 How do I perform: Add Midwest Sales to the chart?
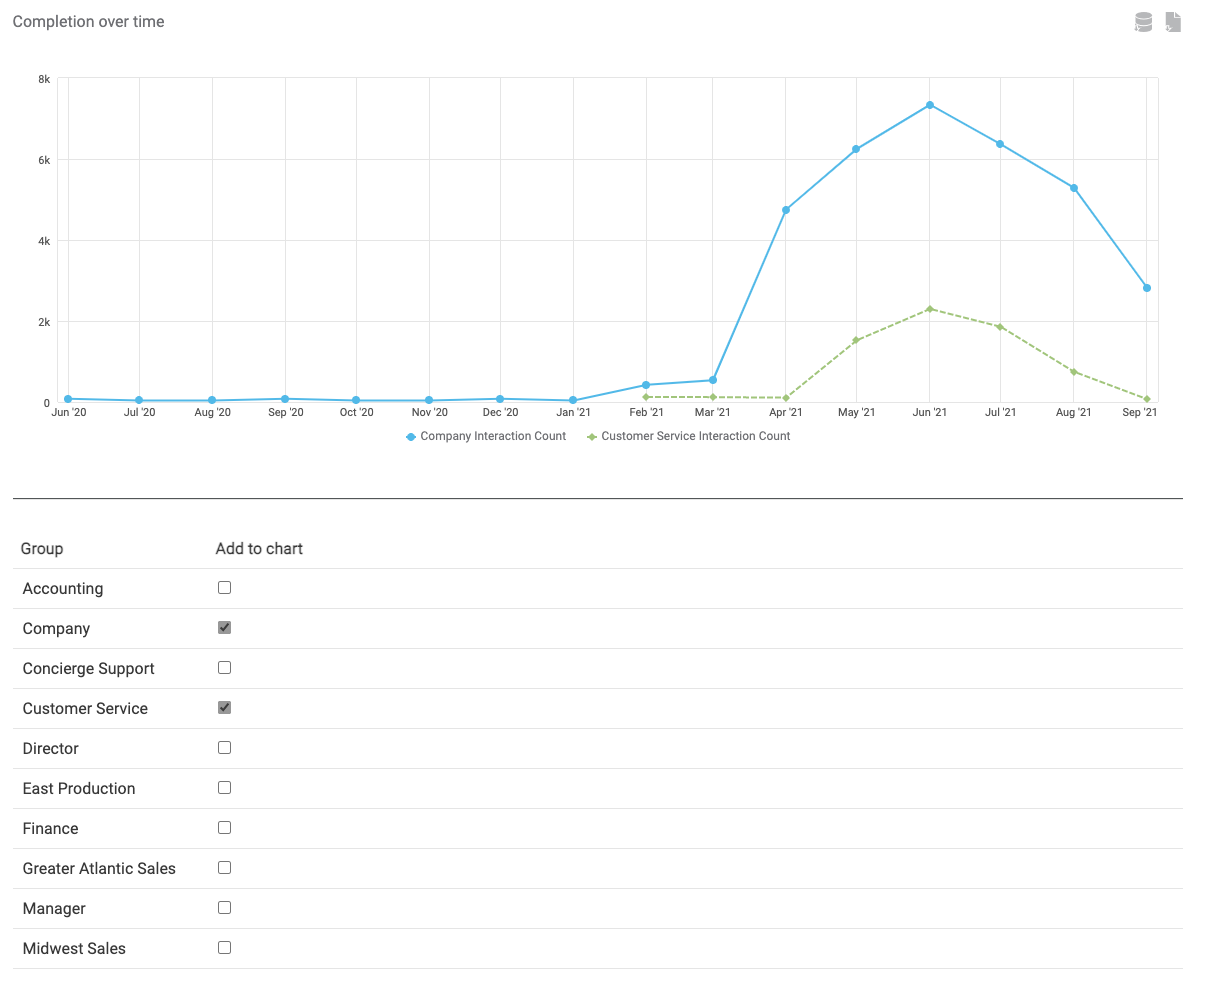tap(224, 948)
